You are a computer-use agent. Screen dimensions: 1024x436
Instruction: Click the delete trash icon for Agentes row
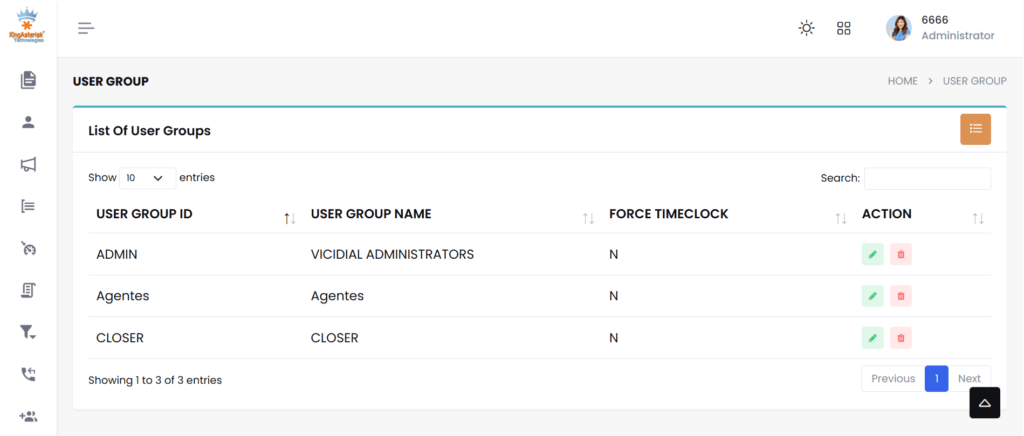[x=901, y=296]
